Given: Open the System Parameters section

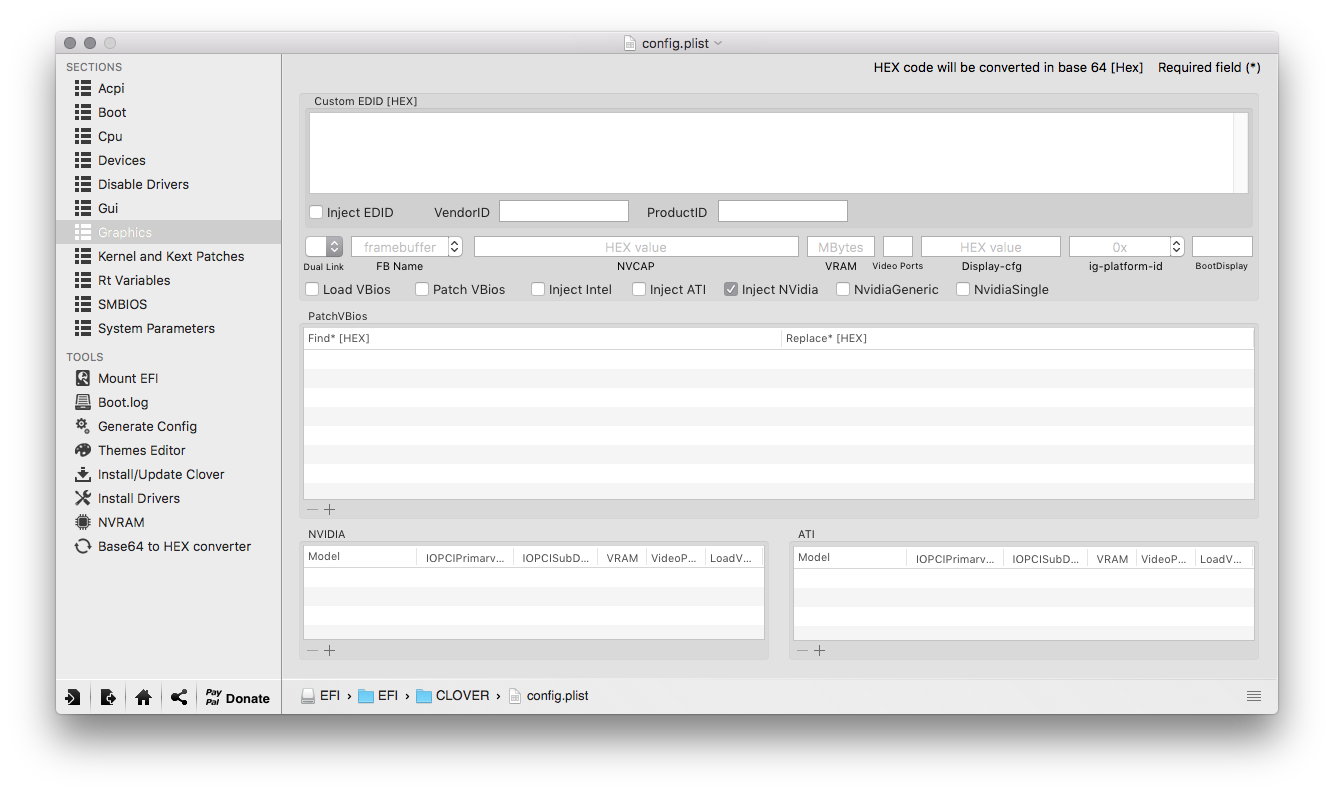Looking at the screenshot, I should 168,328.
